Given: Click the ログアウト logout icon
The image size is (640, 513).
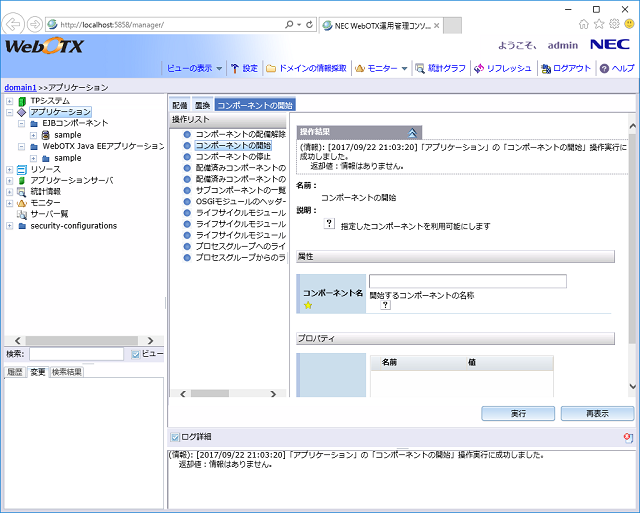Looking at the screenshot, I should [x=545, y=68].
